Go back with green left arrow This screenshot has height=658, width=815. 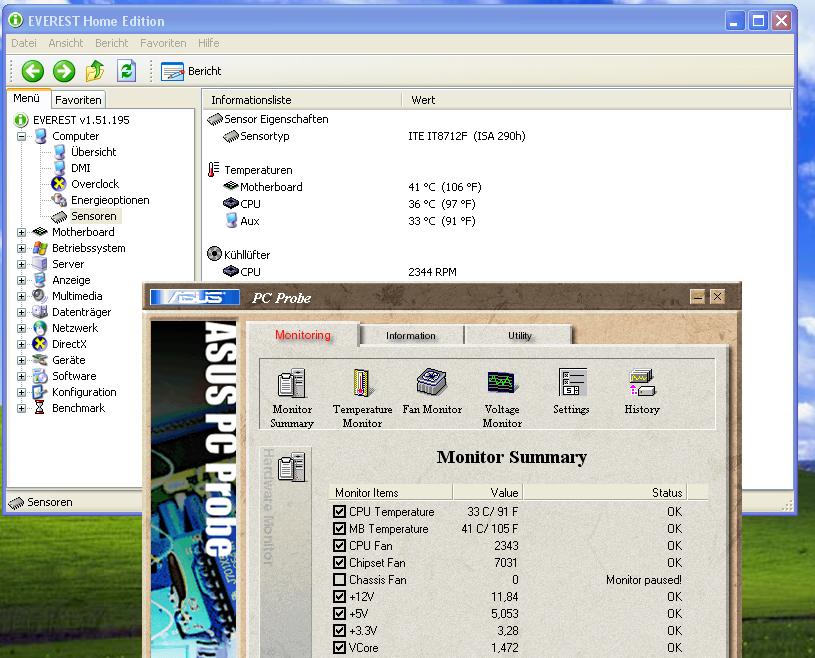(x=32, y=71)
